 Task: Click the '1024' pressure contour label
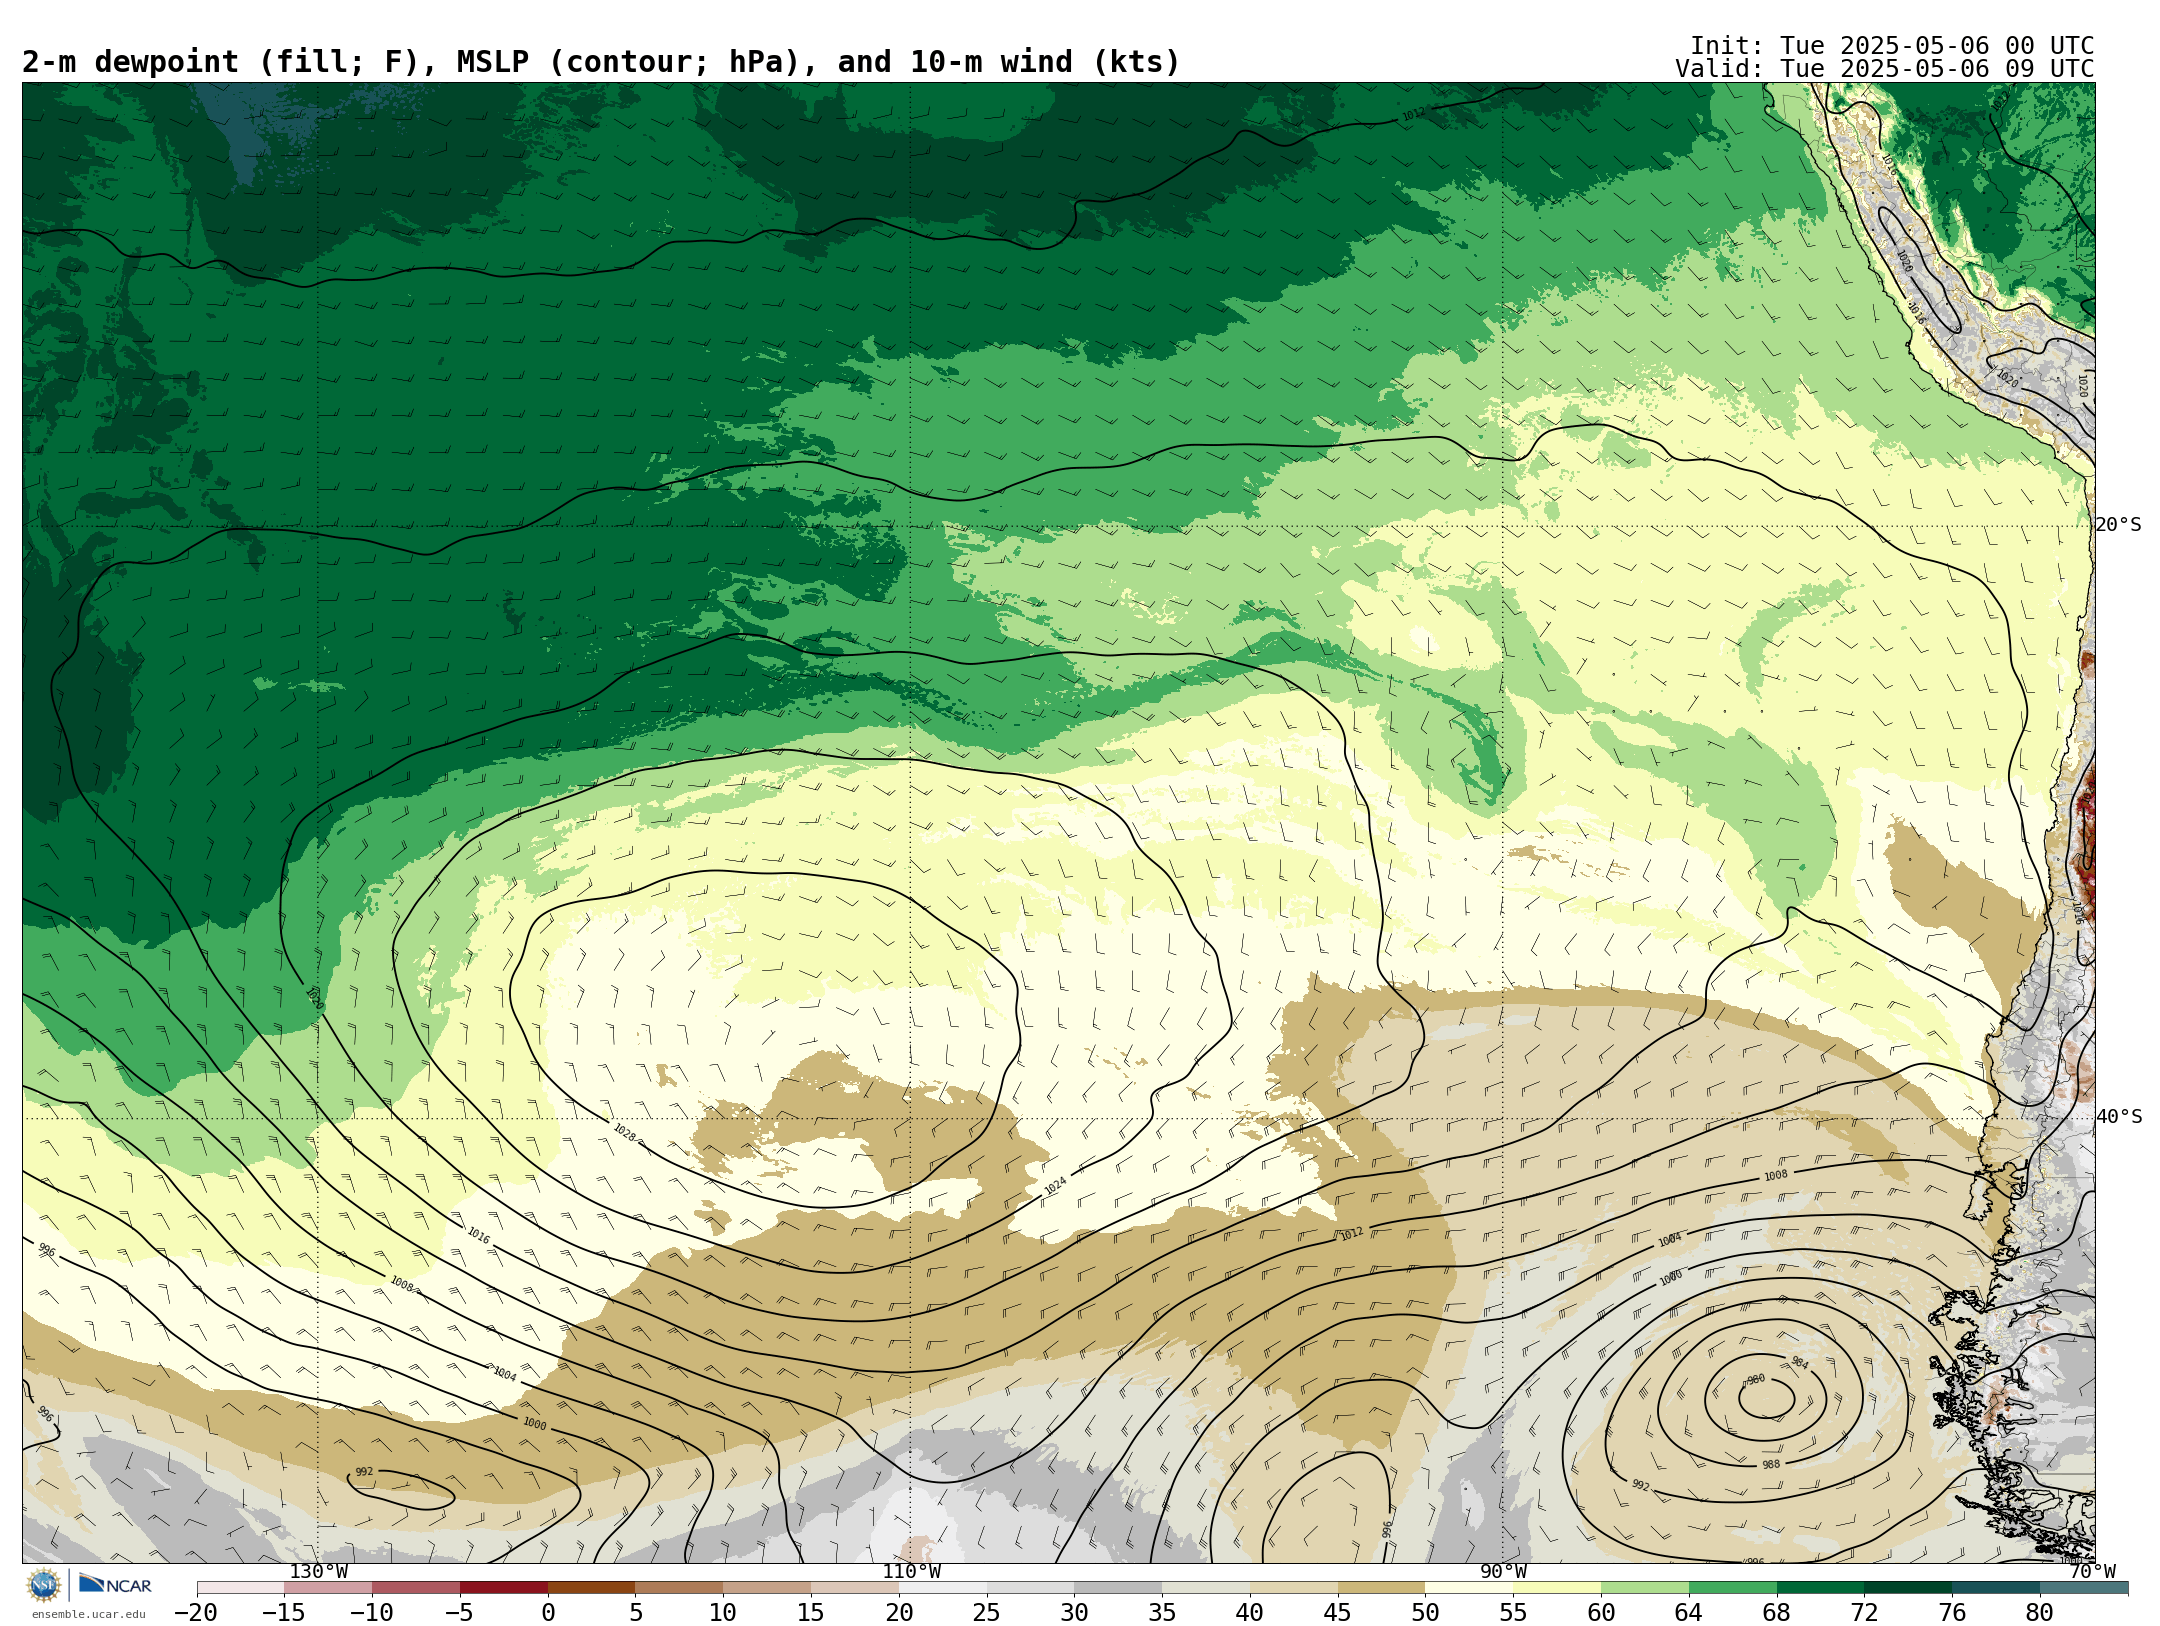pos(1055,1186)
